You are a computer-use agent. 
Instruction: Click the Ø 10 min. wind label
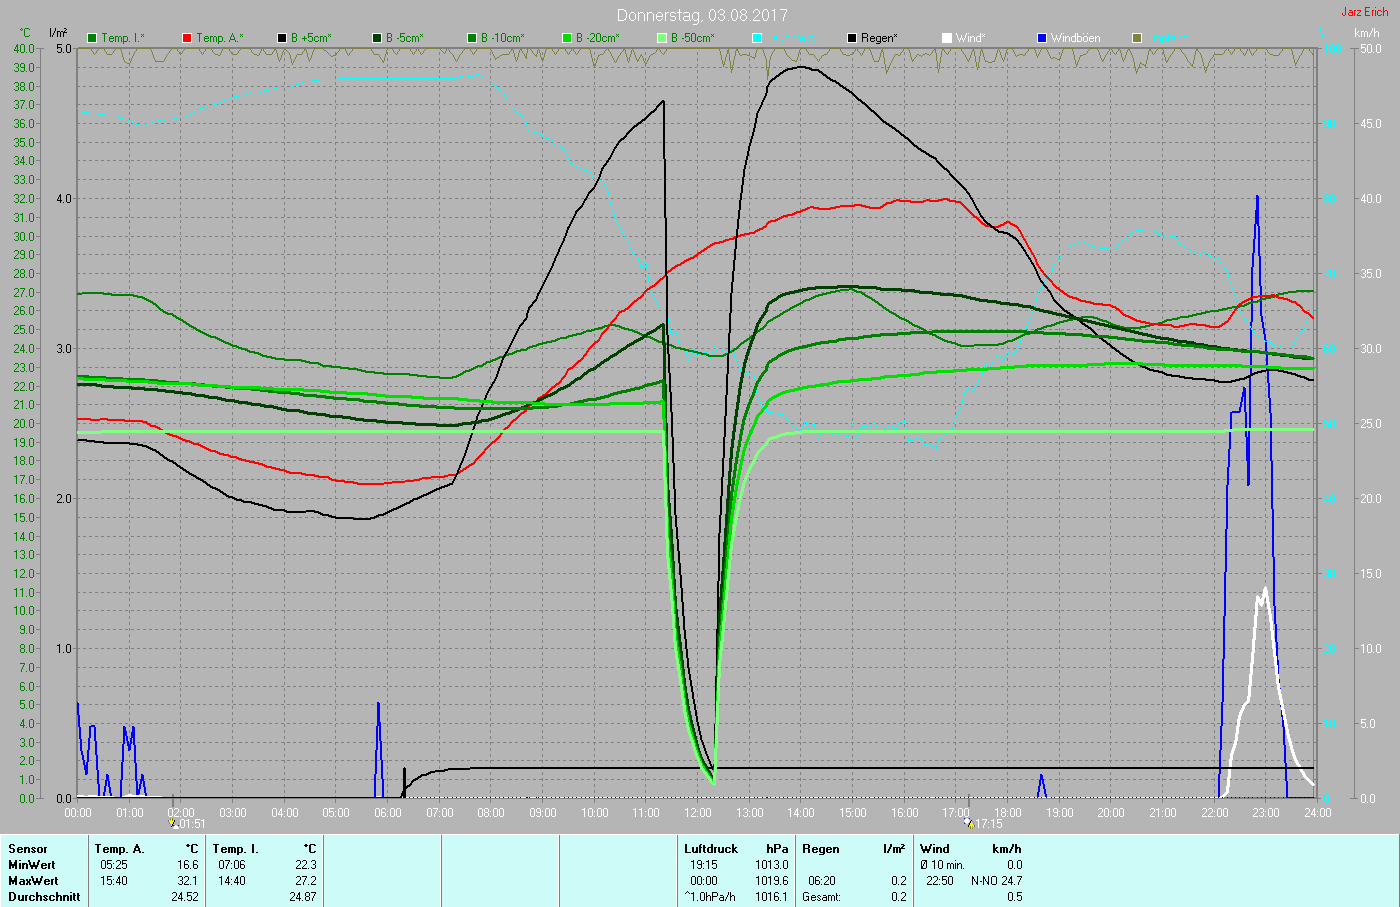[x=942, y=865]
